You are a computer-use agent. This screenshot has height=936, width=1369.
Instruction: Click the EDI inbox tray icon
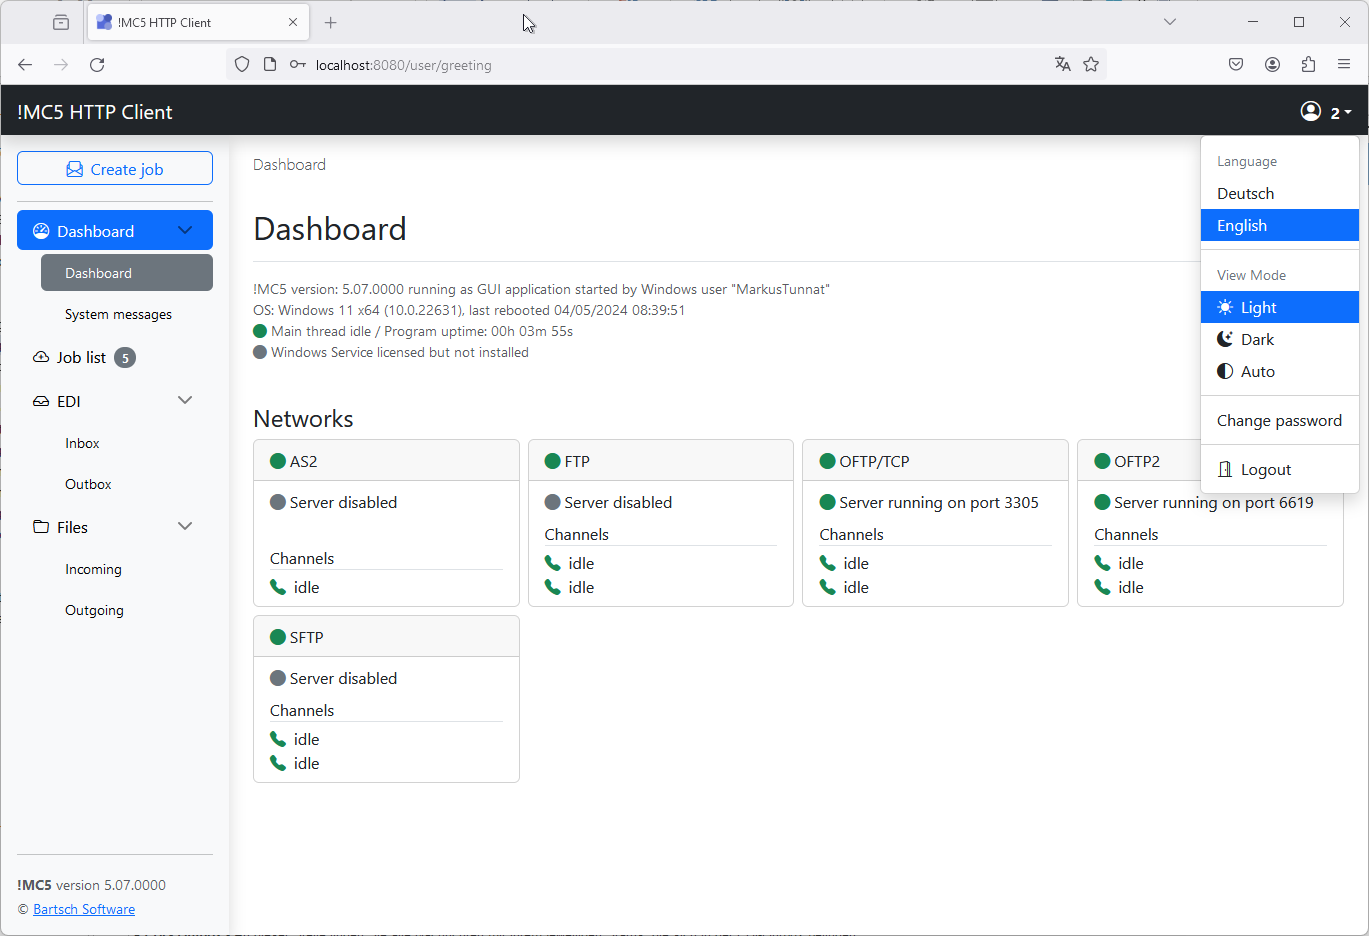(41, 401)
